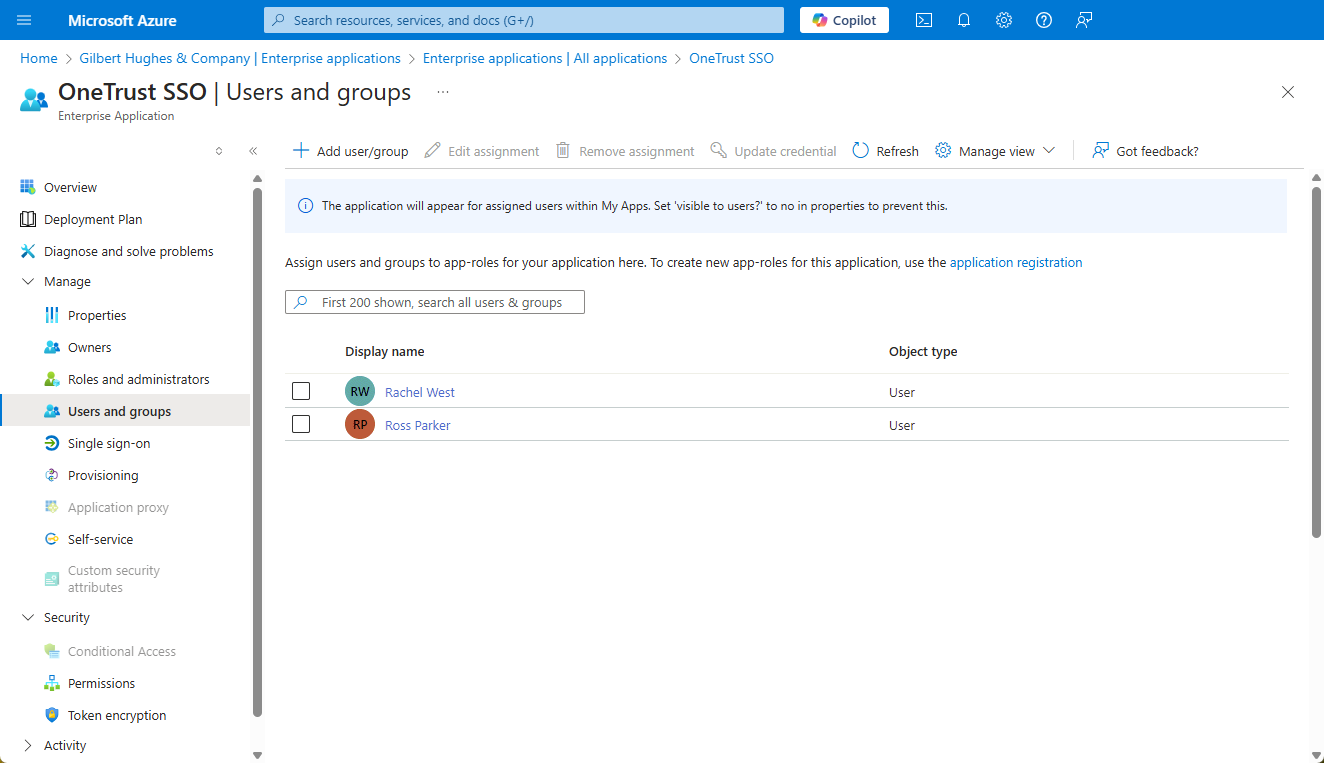Open the Provisioning page

click(102, 474)
